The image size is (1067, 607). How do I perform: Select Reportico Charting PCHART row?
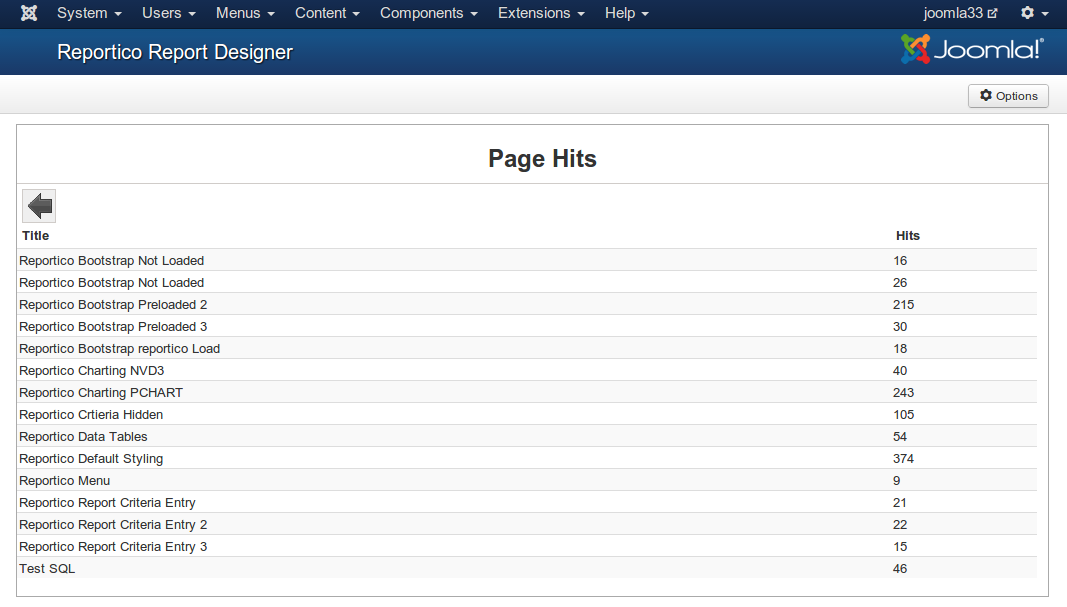pyautogui.click(x=527, y=393)
